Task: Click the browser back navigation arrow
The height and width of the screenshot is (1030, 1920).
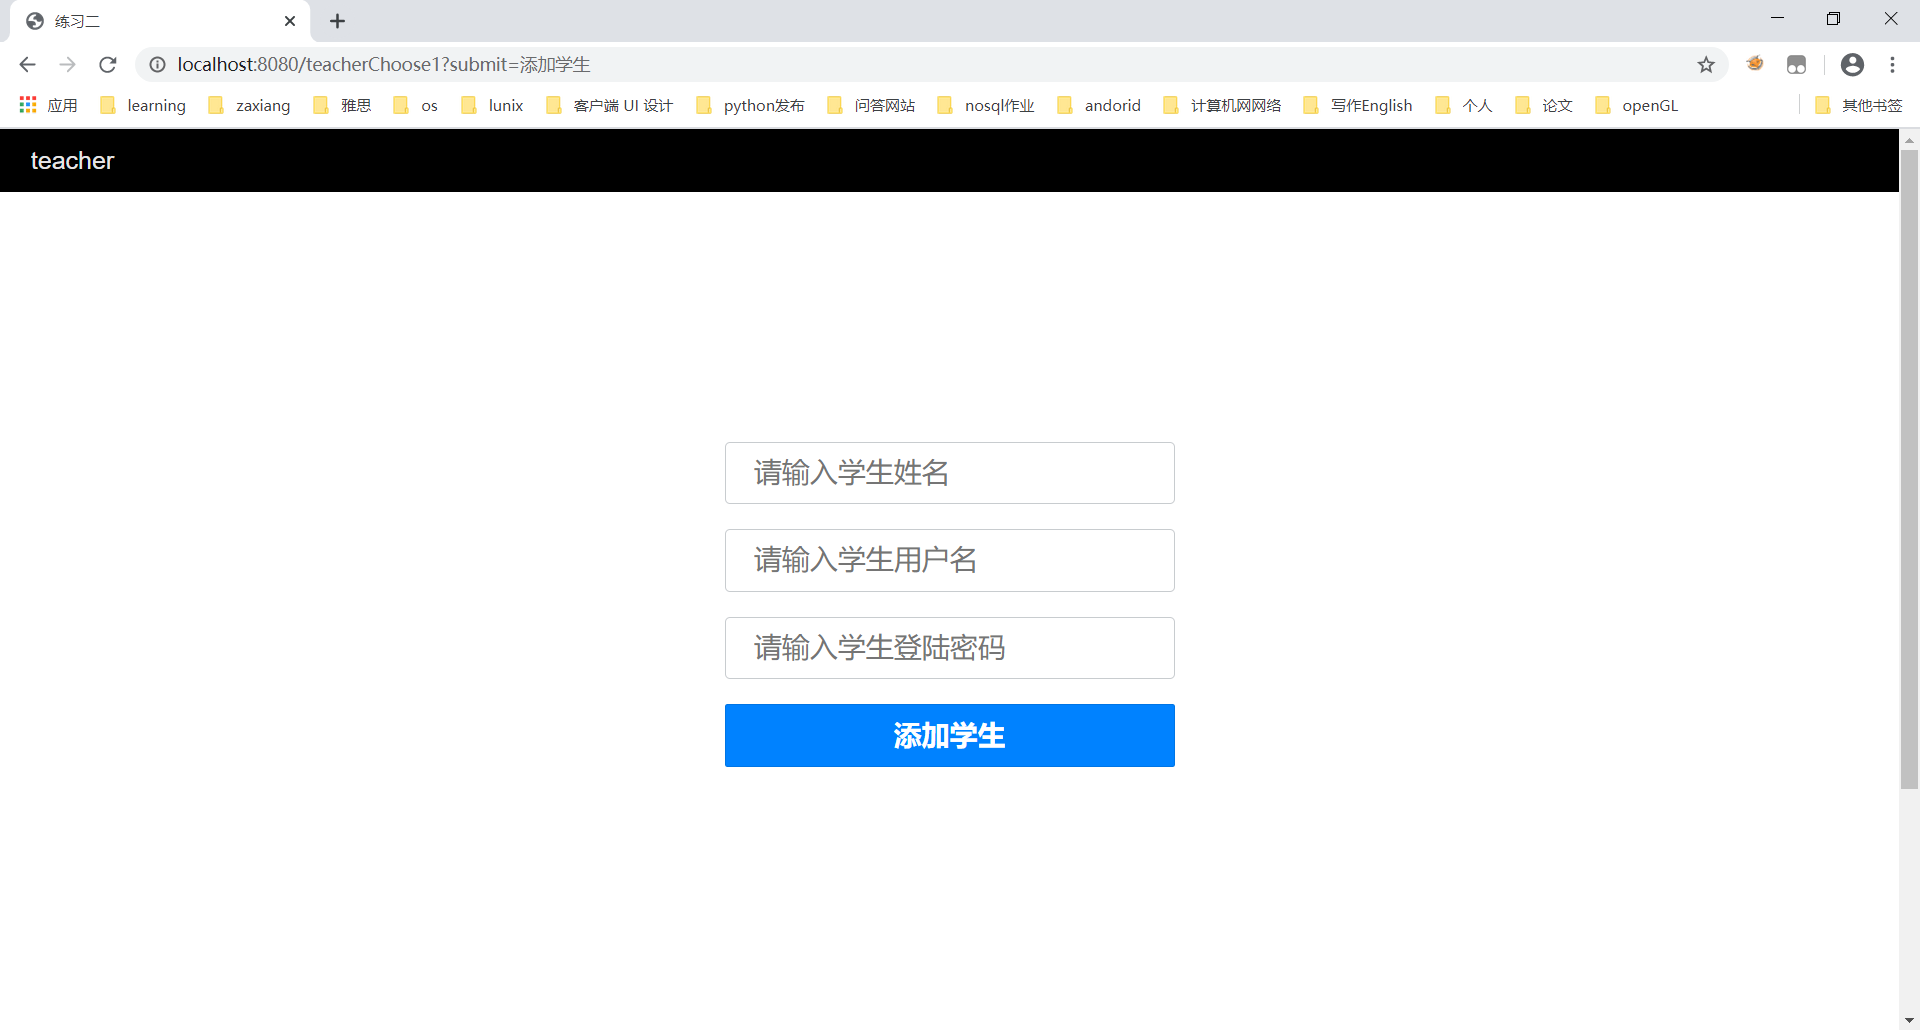Action: click(x=26, y=64)
